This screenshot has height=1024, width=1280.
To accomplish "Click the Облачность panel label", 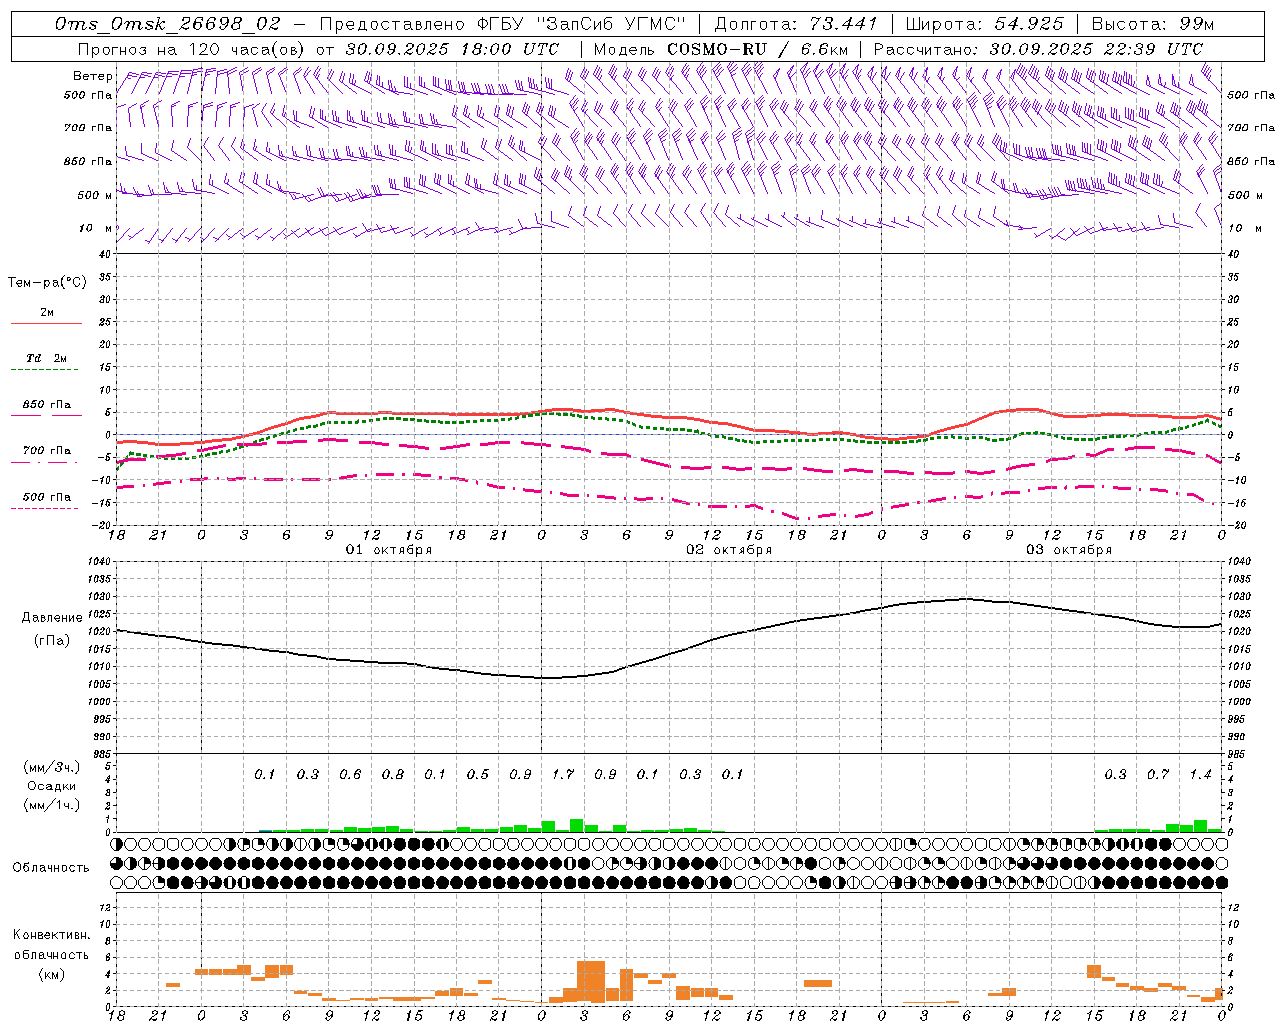I will click(51, 868).
